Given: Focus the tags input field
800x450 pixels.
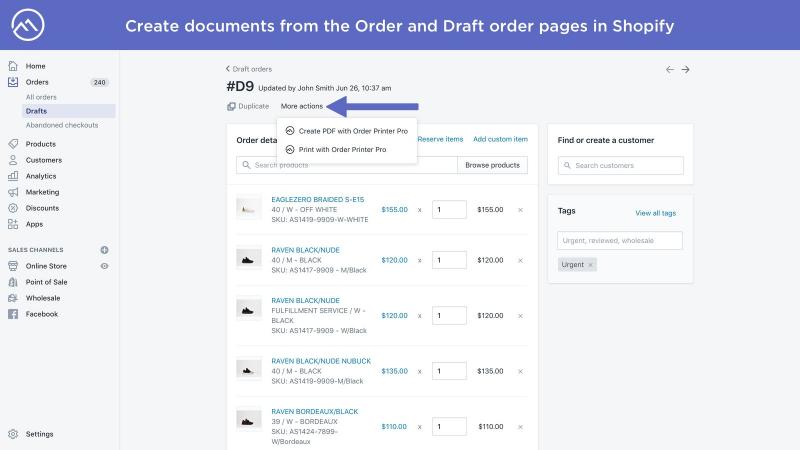Looking at the screenshot, I should tap(620, 240).
